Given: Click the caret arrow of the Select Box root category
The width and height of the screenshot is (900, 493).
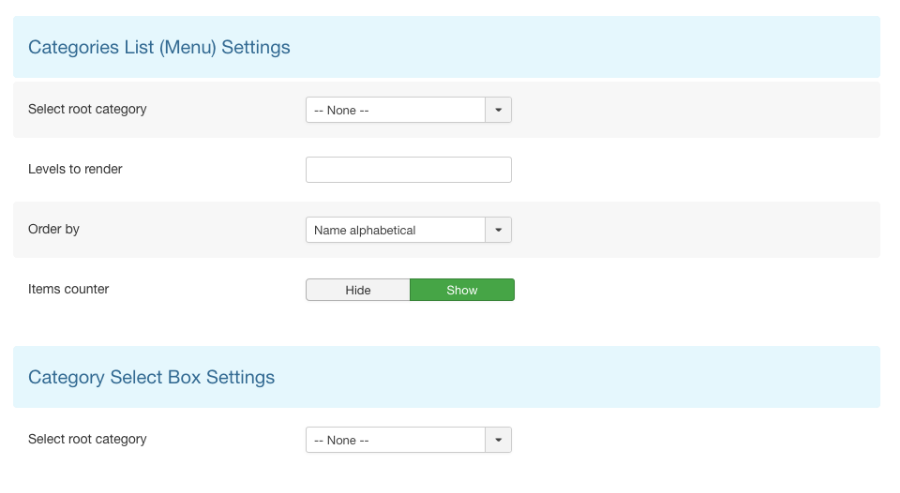Looking at the screenshot, I should point(498,440).
